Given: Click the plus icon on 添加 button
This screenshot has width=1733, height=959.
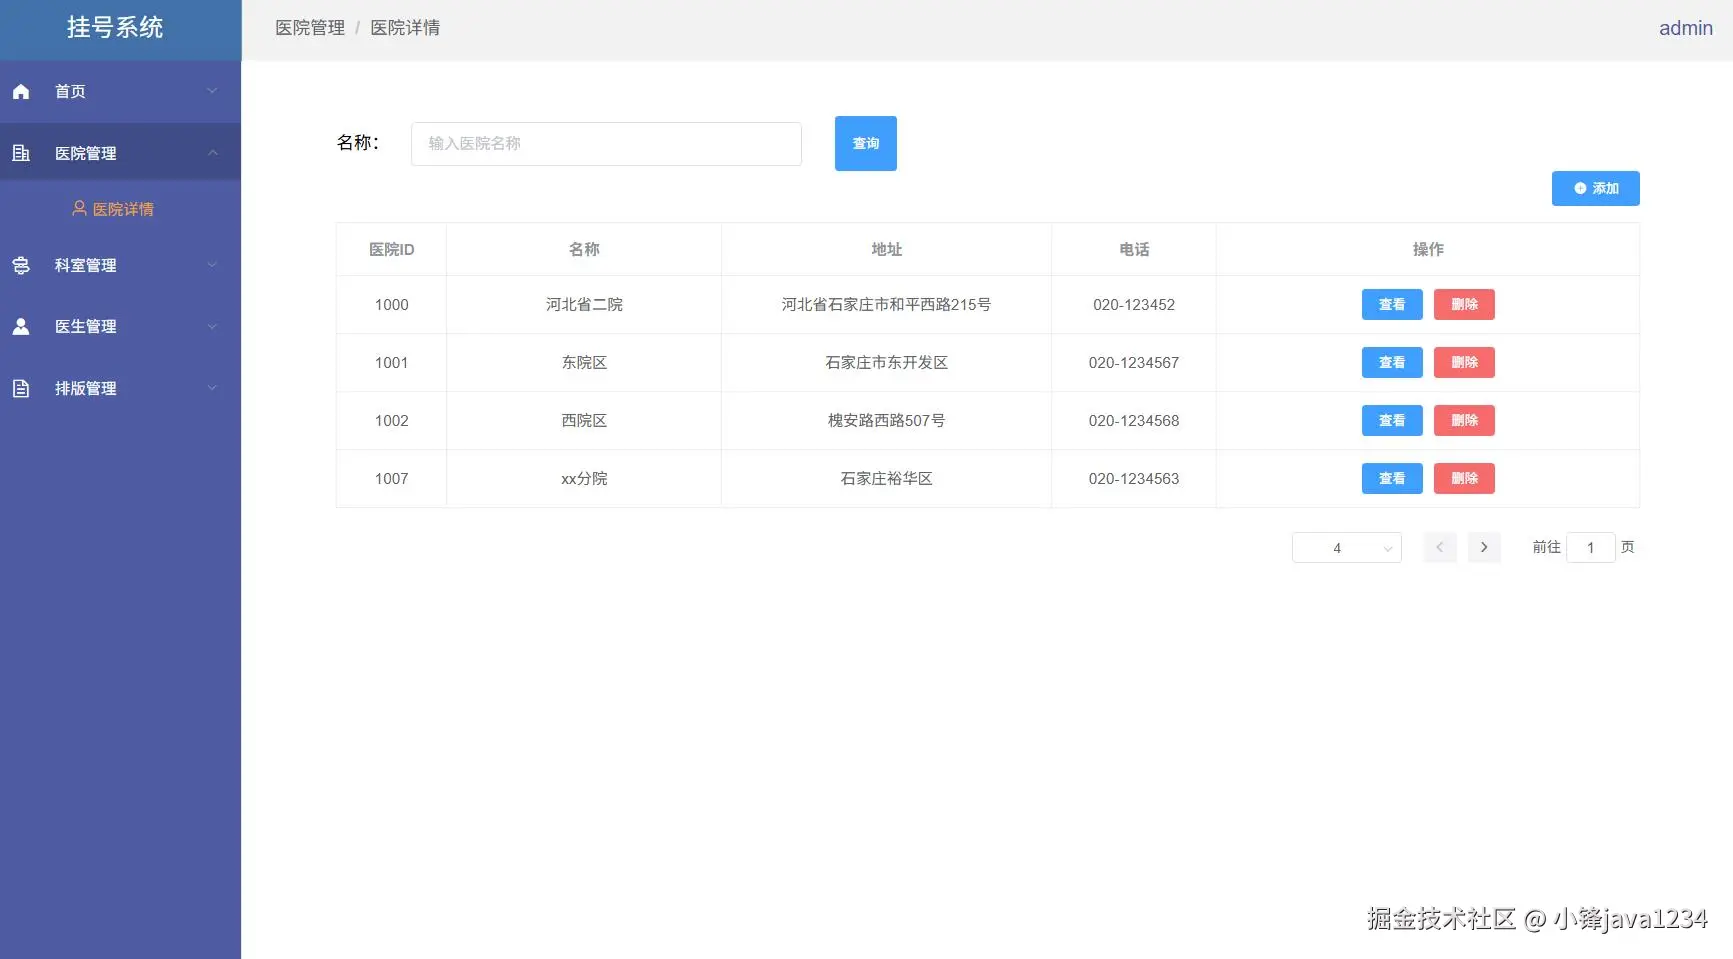Looking at the screenshot, I should coord(1580,188).
